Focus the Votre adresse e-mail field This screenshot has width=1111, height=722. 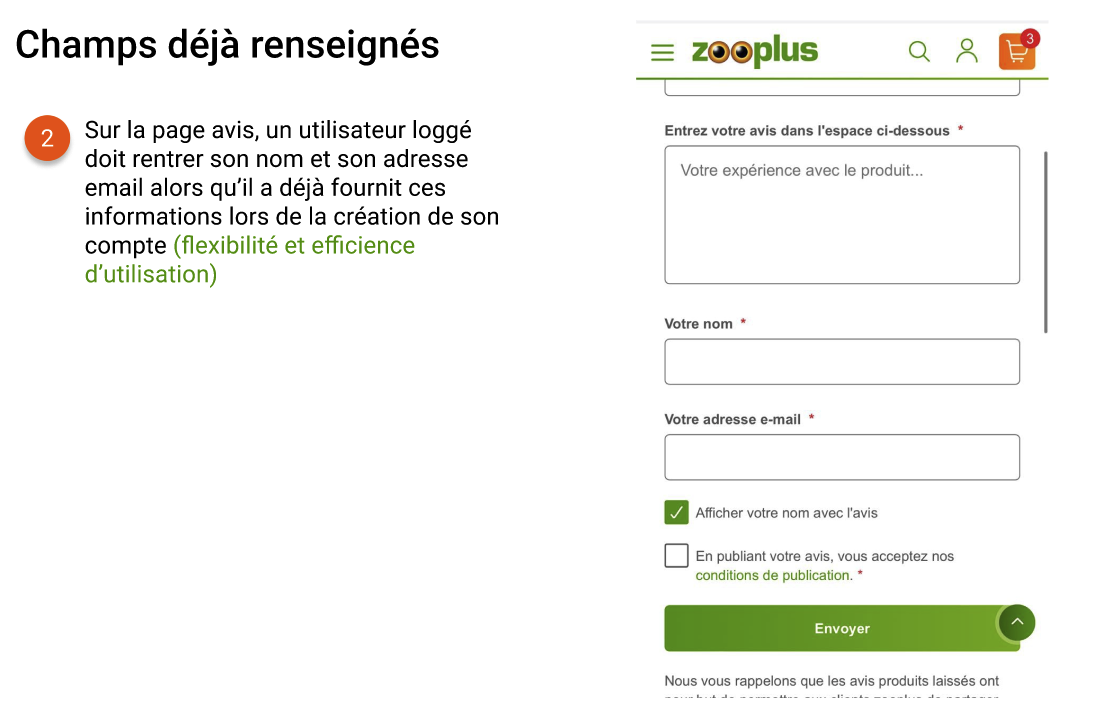[x=842, y=457]
